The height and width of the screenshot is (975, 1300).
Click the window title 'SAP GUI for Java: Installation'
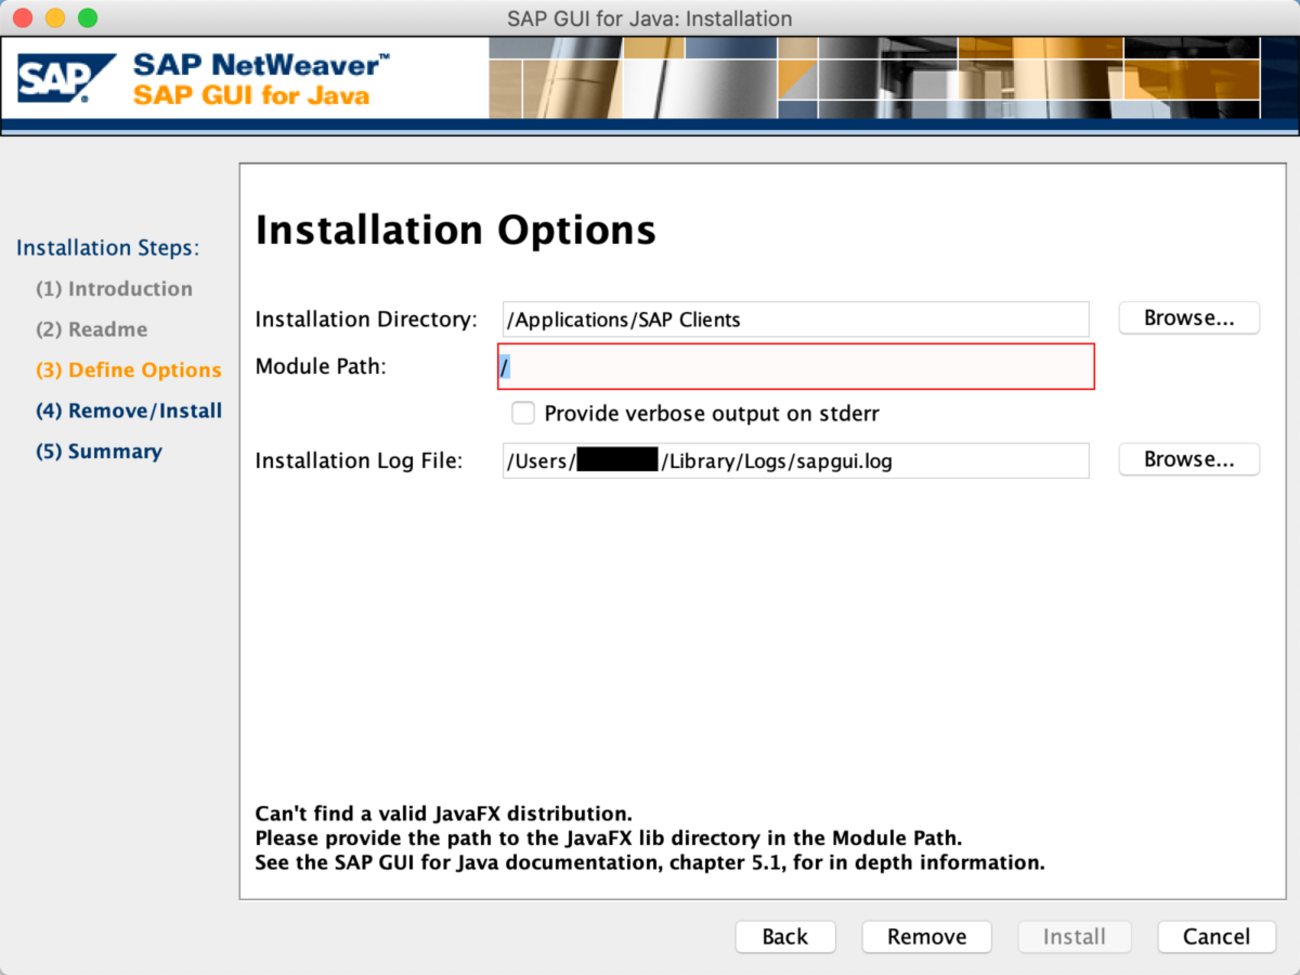(650, 18)
